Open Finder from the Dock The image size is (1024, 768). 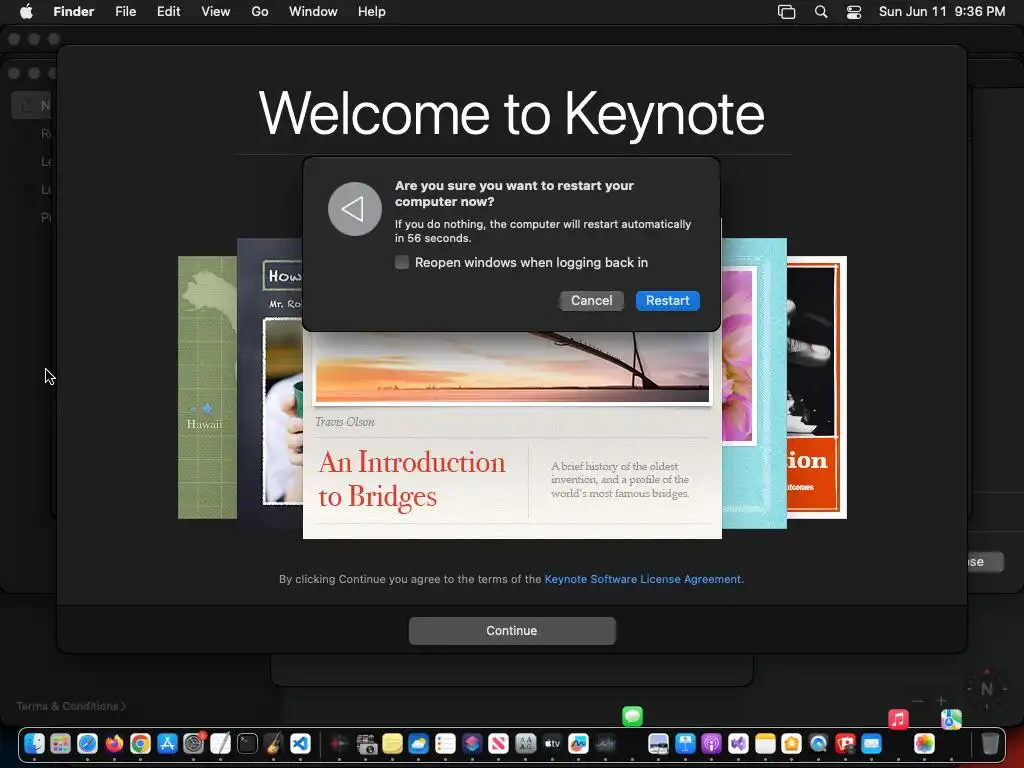pyautogui.click(x=34, y=743)
